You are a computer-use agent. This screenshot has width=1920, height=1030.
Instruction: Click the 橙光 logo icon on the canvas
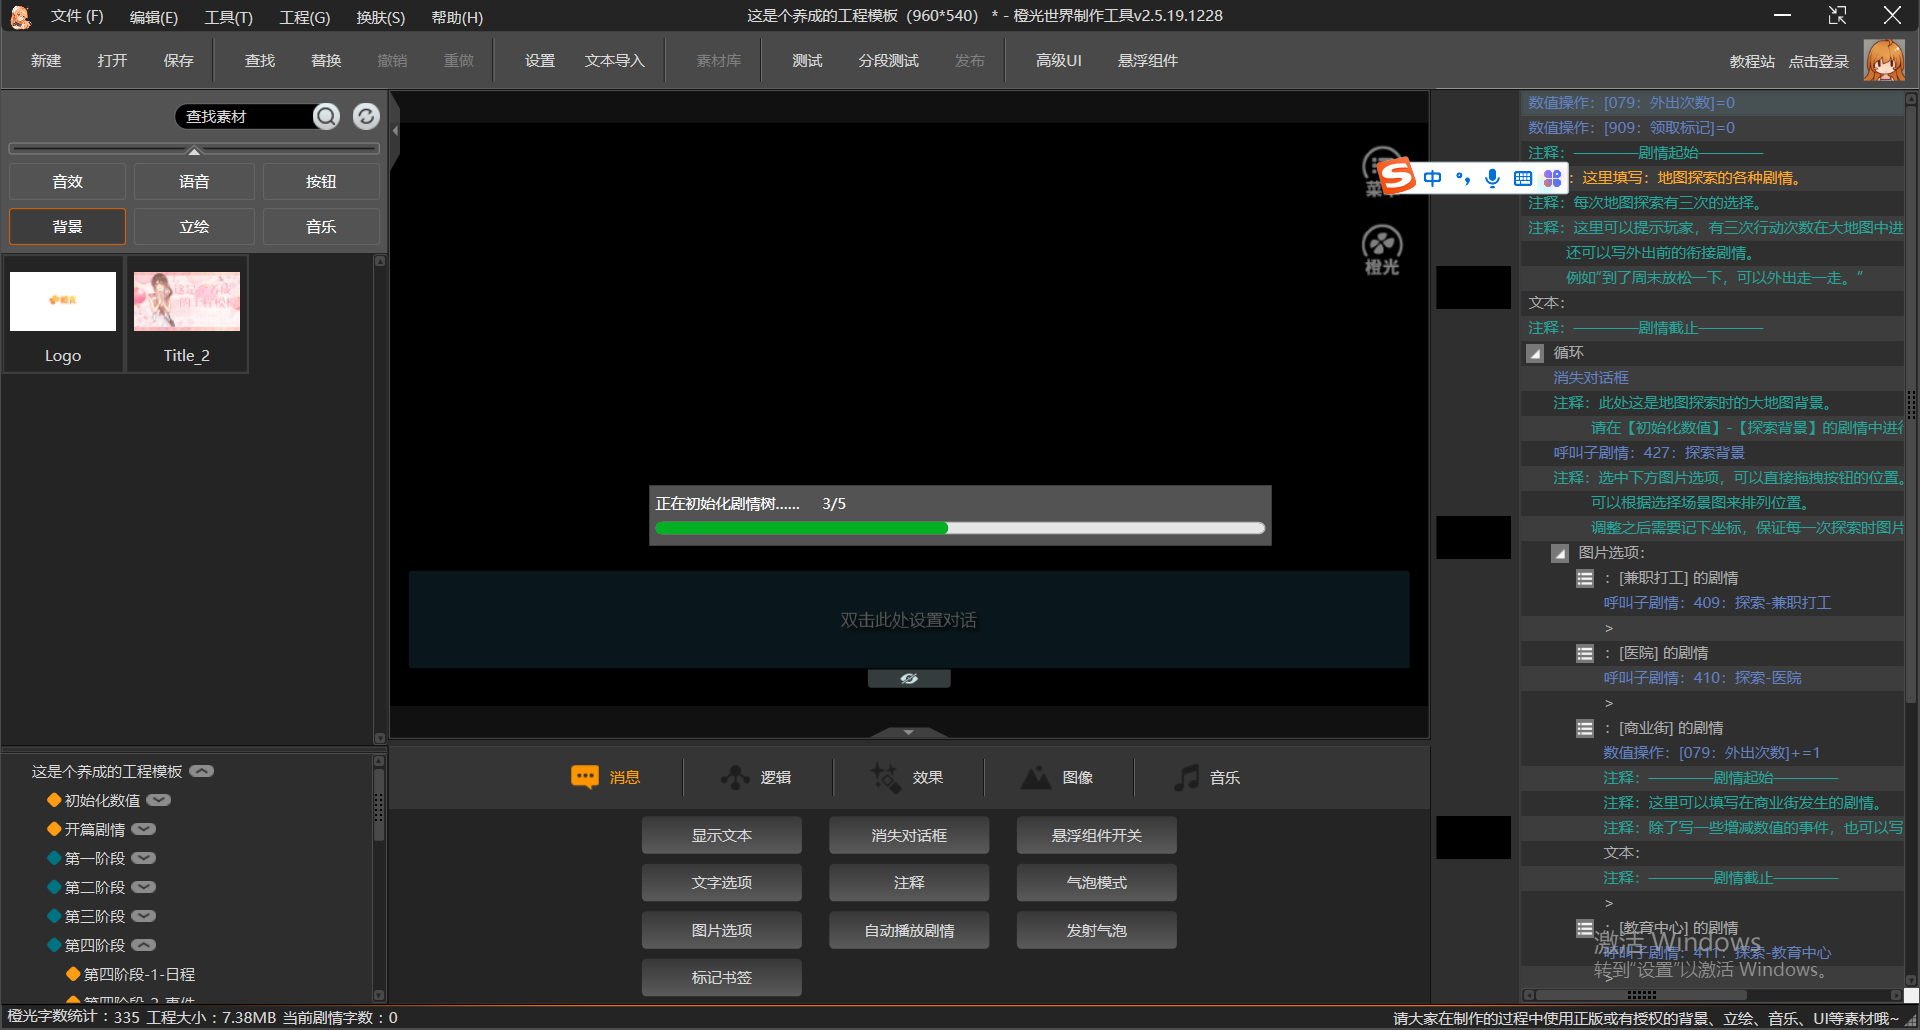1382,250
